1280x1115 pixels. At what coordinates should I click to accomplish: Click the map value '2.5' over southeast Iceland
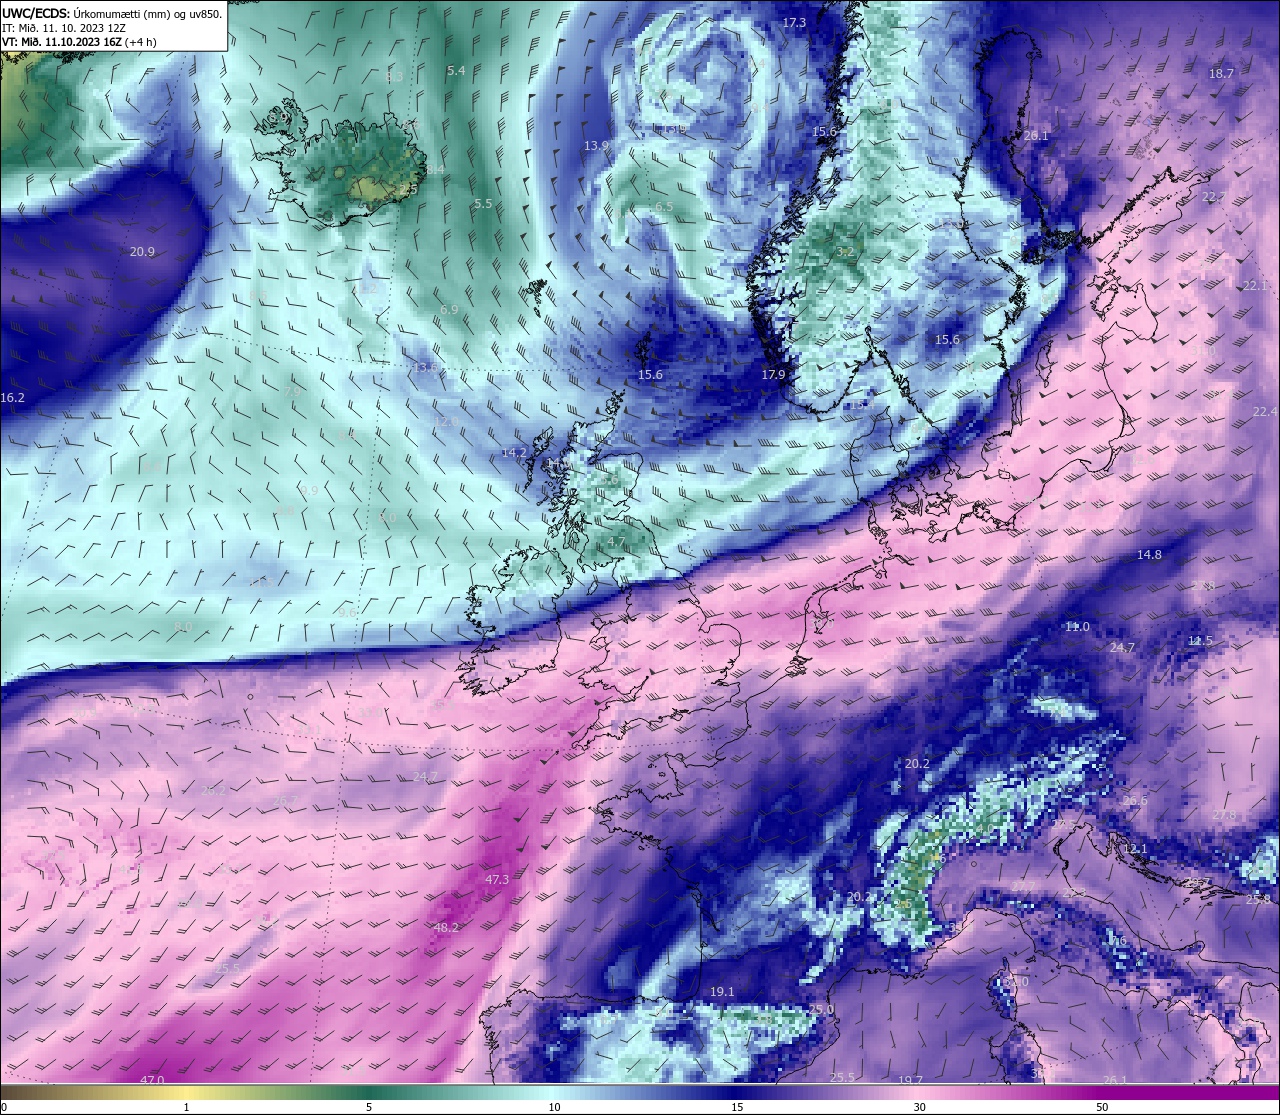pyautogui.click(x=408, y=188)
